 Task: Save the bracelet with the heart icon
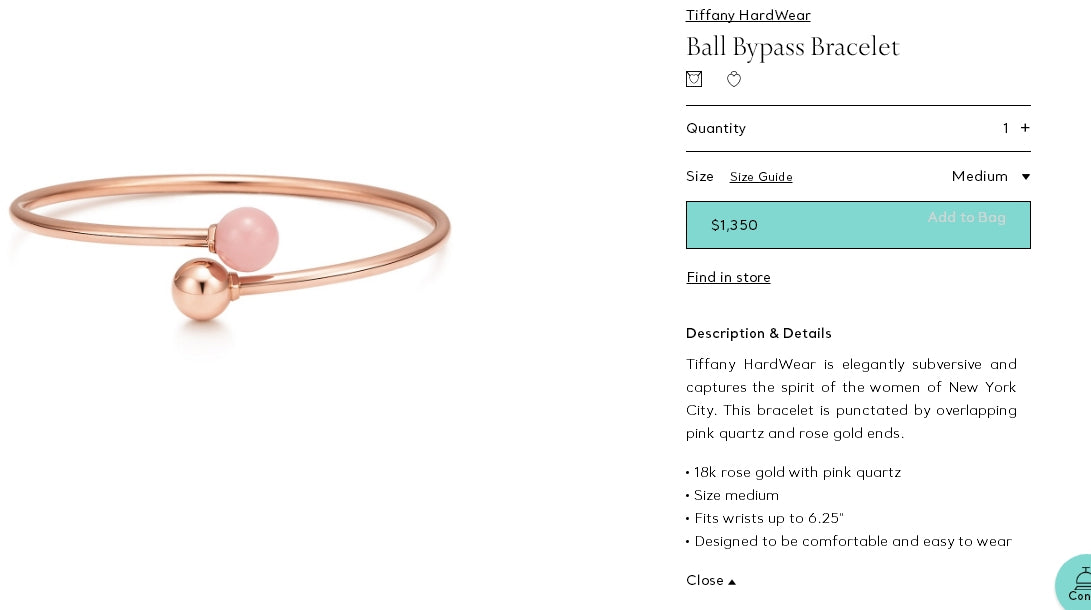click(734, 79)
